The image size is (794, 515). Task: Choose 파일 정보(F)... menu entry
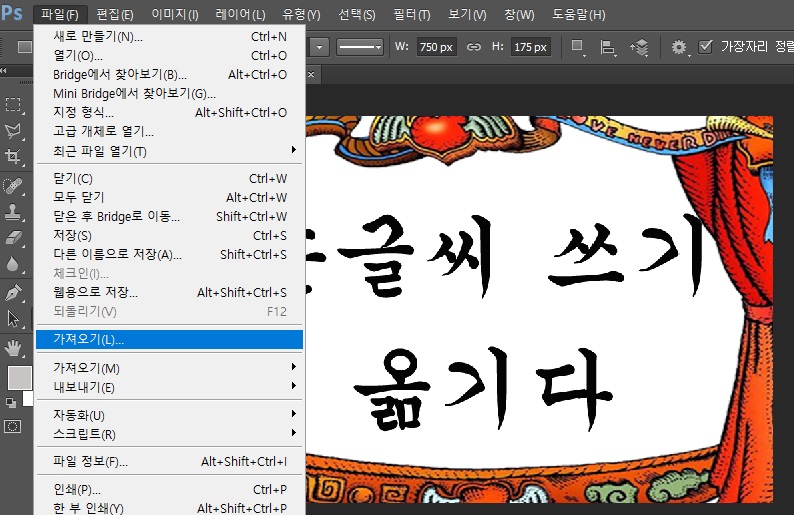(170, 461)
